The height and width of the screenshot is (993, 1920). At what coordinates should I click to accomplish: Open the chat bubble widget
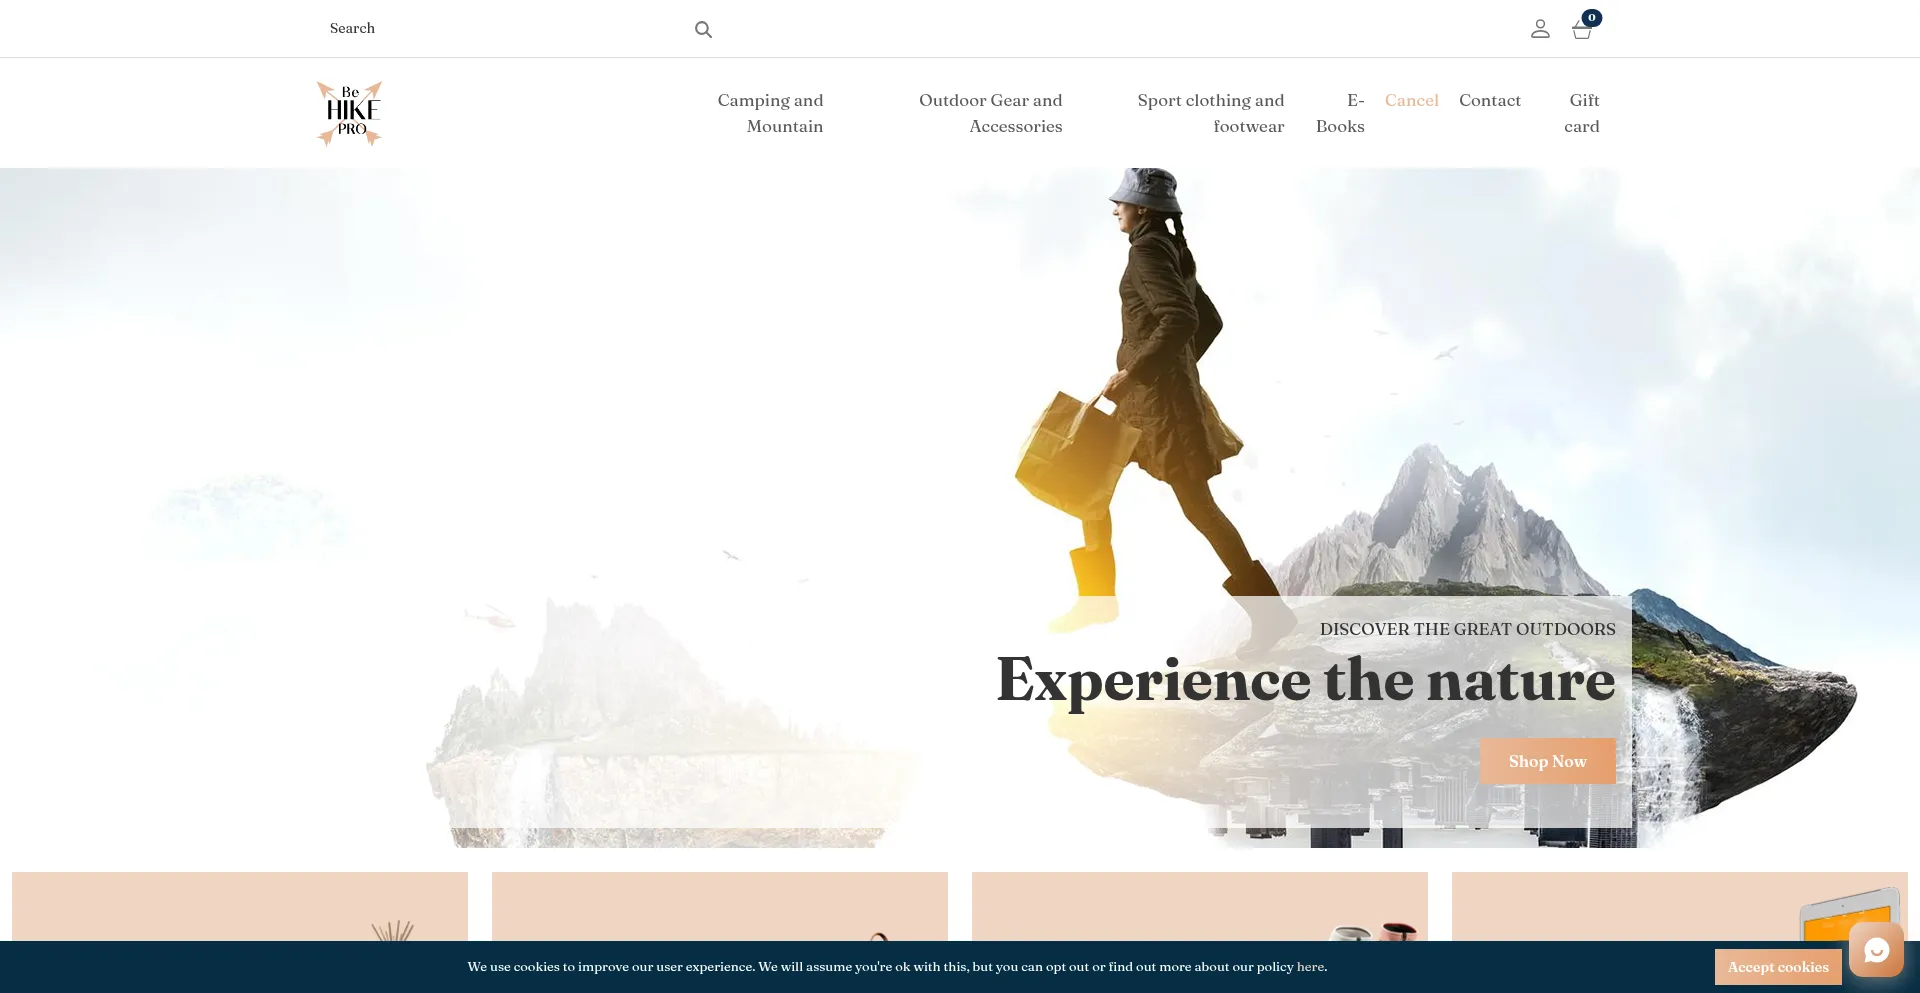click(1876, 950)
